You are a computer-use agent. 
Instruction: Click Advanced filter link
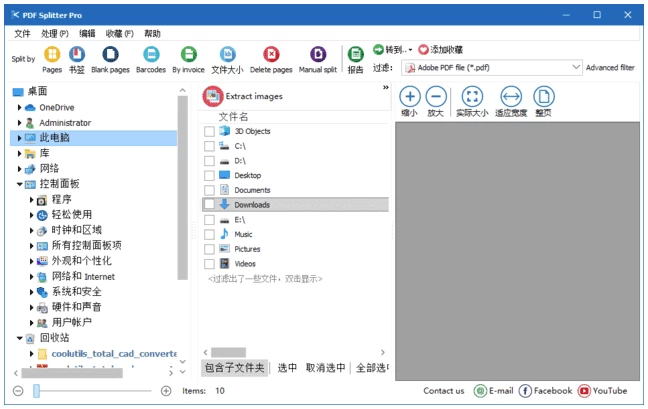(x=610, y=67)
